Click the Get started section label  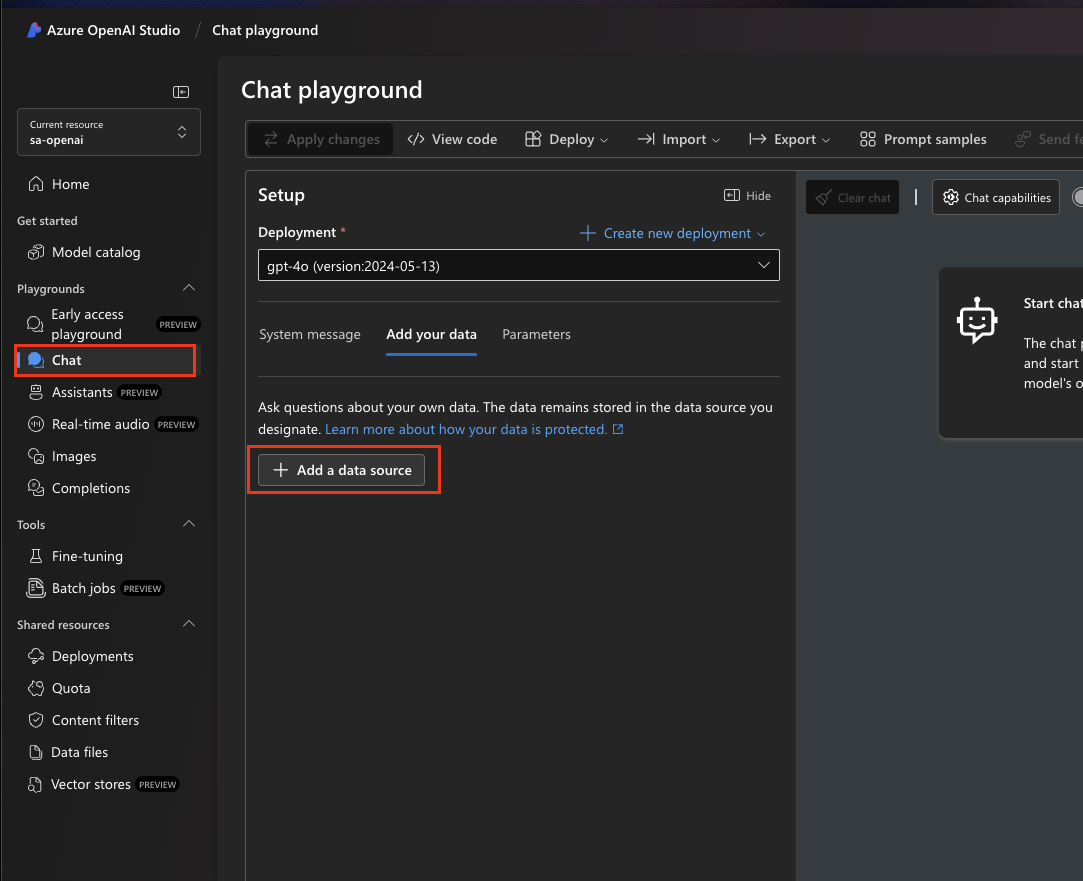click(x=47, y=221)
